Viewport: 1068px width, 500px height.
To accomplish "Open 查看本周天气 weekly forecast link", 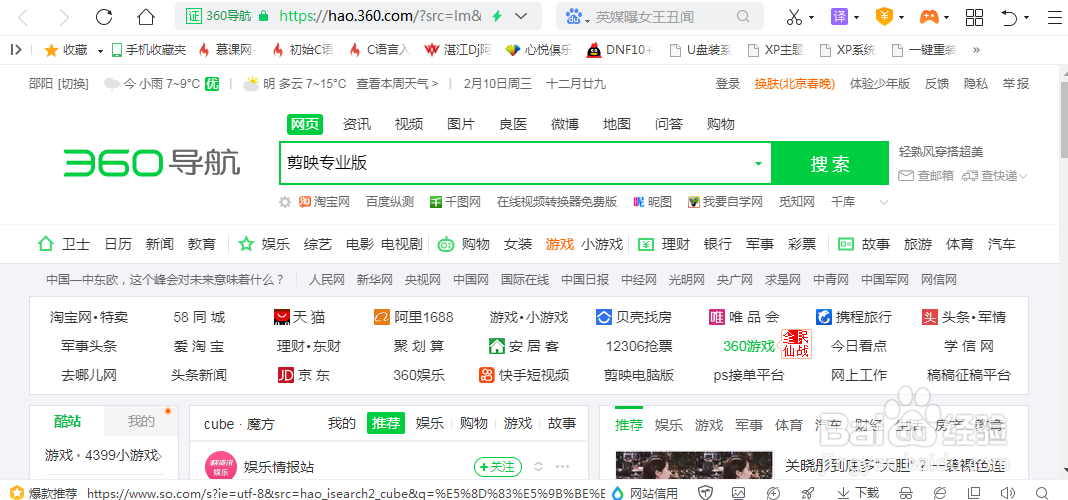I will coord(397,84).
